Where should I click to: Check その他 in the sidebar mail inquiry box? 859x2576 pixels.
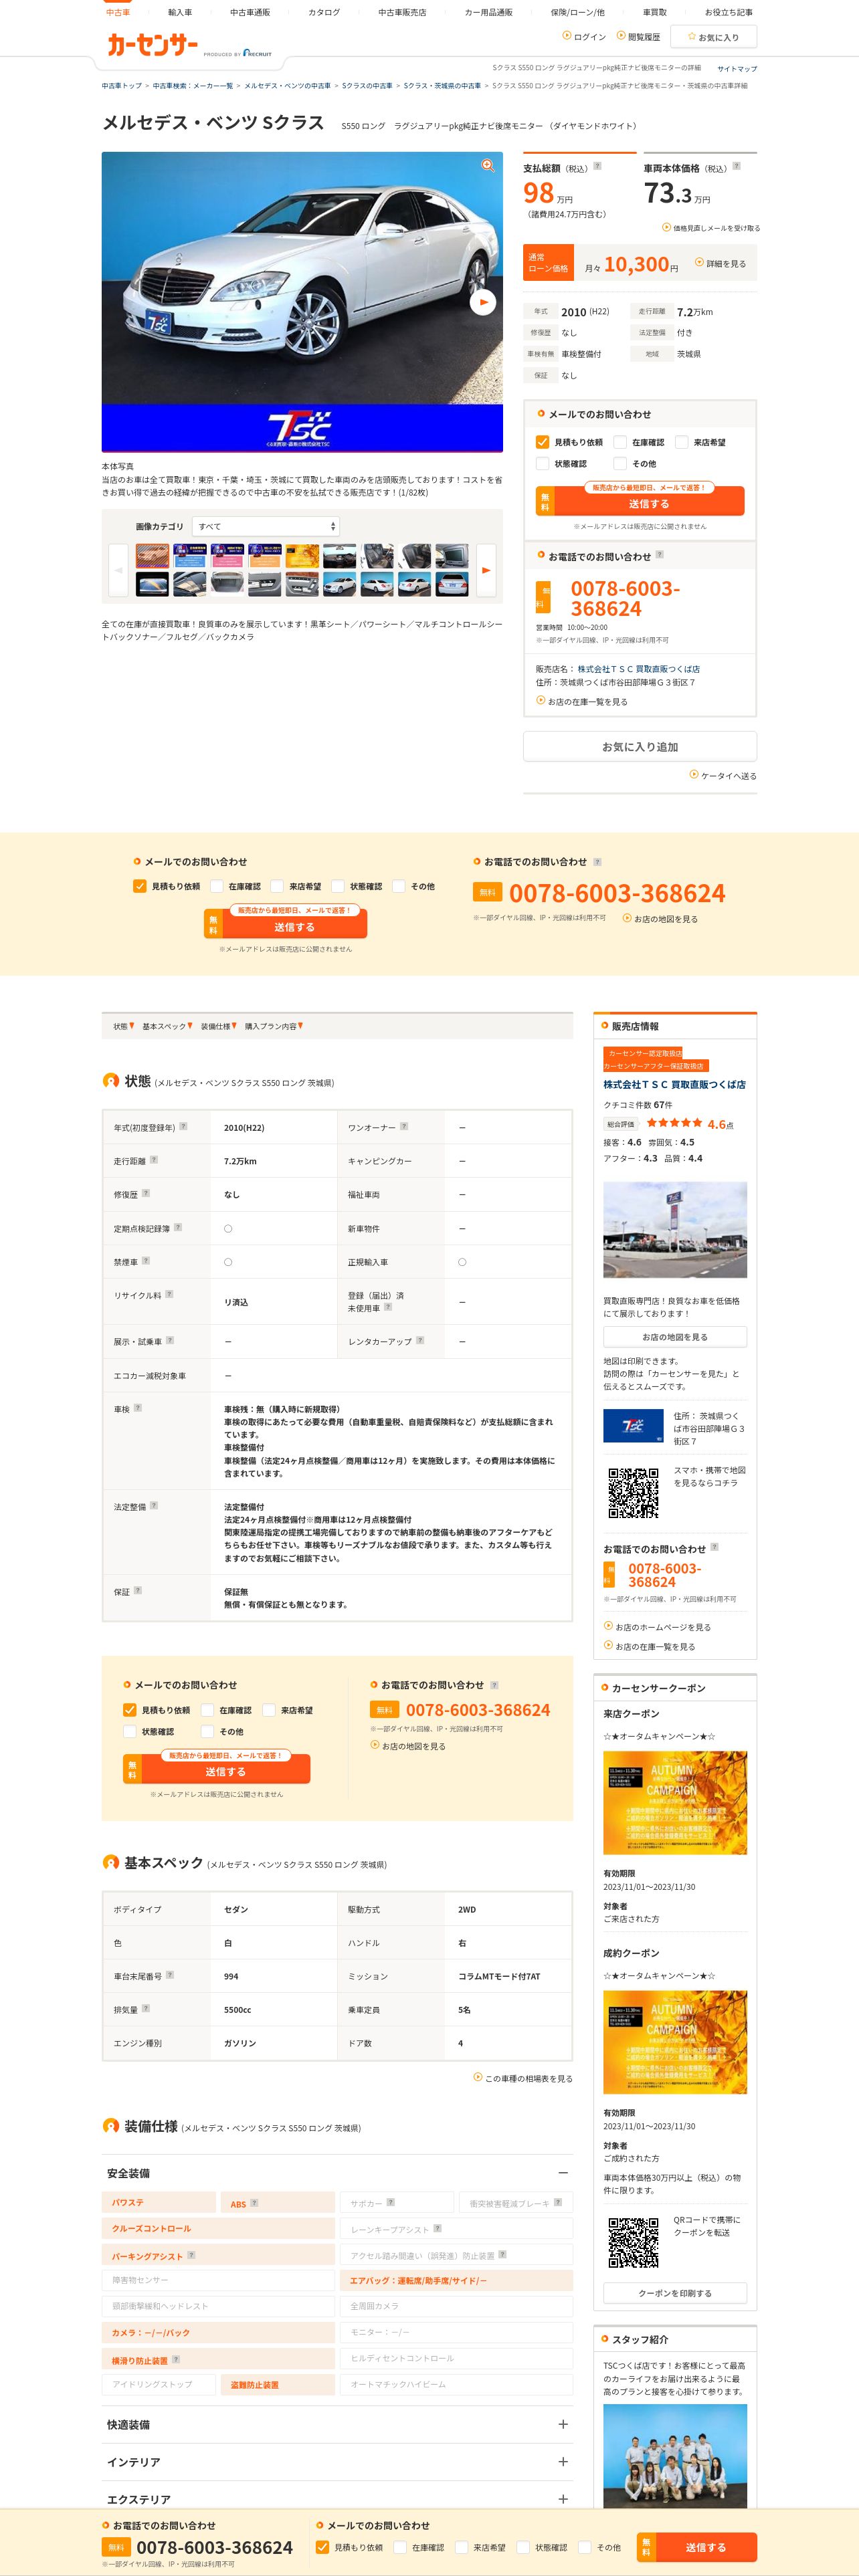pyautogui.click(x=619, y=464)
